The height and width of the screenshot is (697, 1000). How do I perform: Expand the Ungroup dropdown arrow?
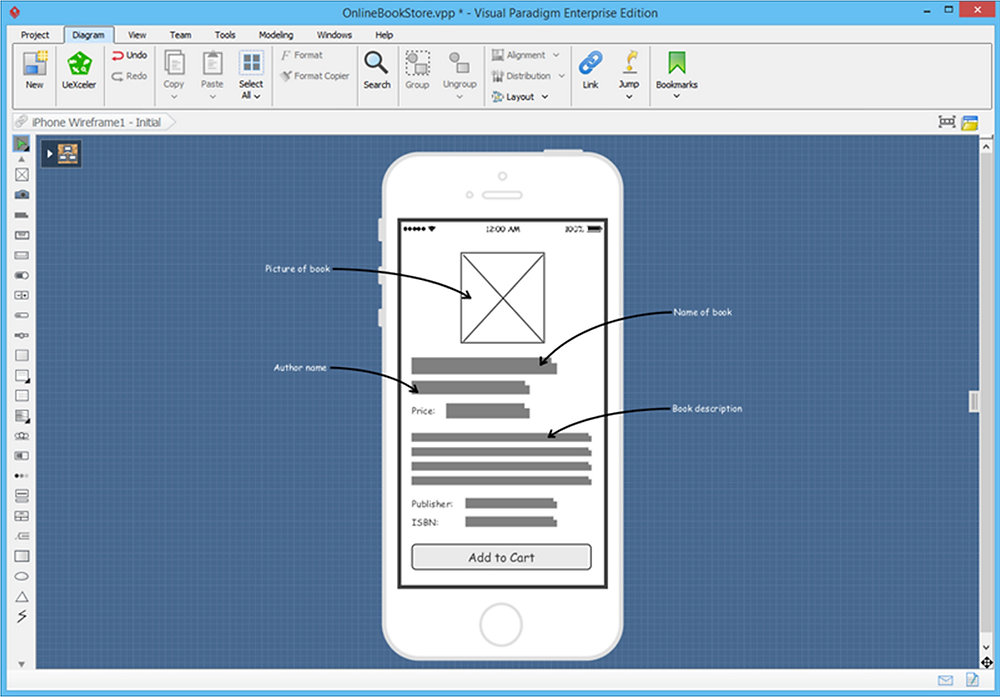point(459,97)
